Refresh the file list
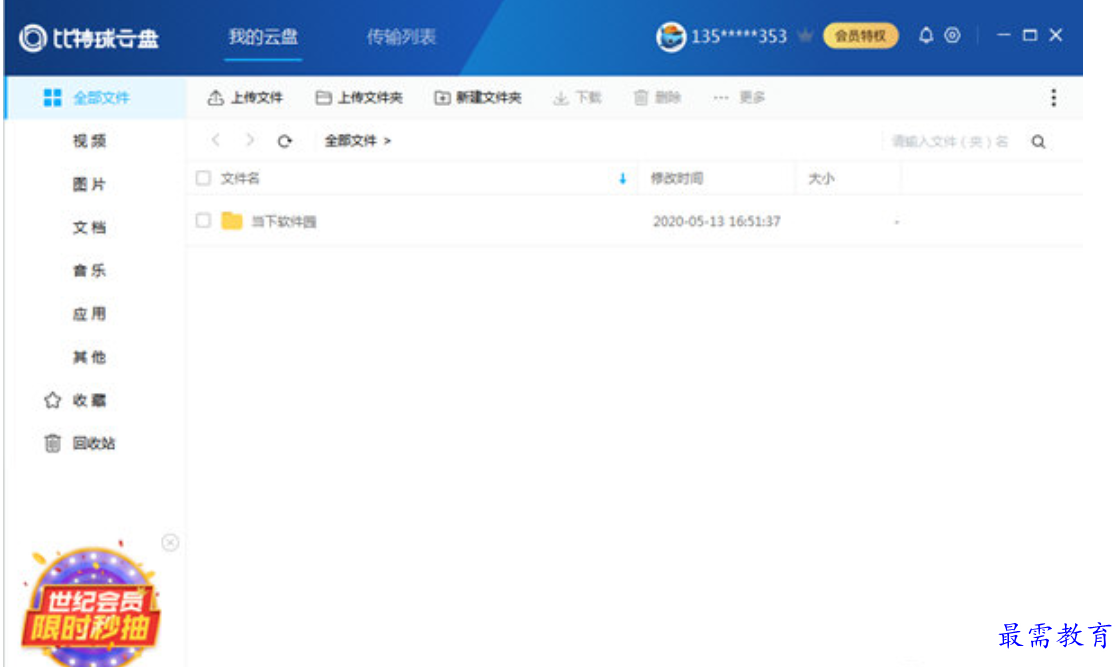1120x667 pixels. 284,141
